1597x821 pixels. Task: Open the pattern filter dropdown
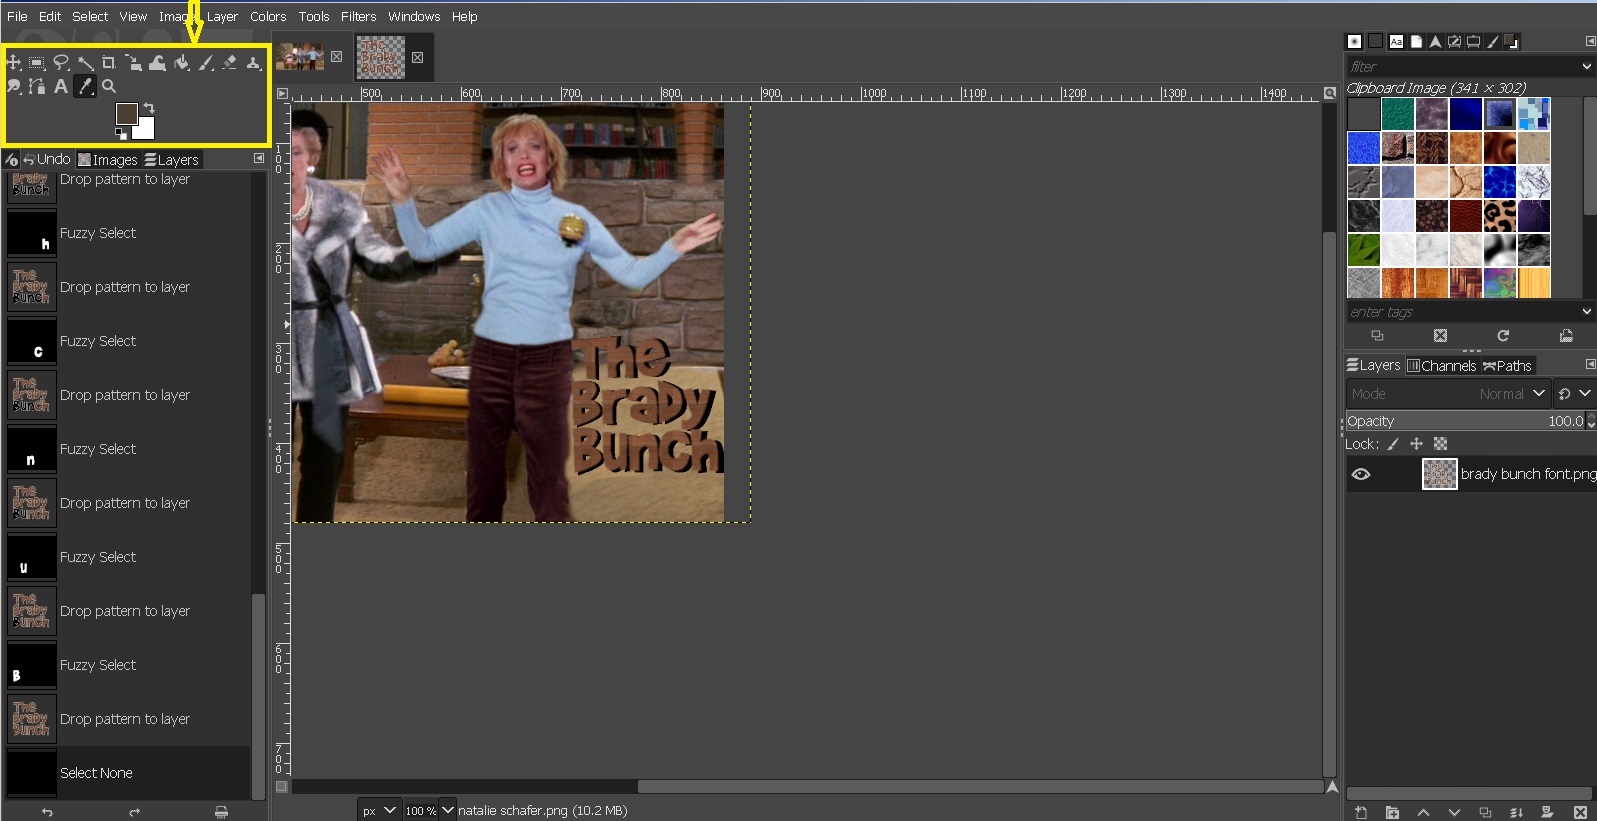point(1587,66)
